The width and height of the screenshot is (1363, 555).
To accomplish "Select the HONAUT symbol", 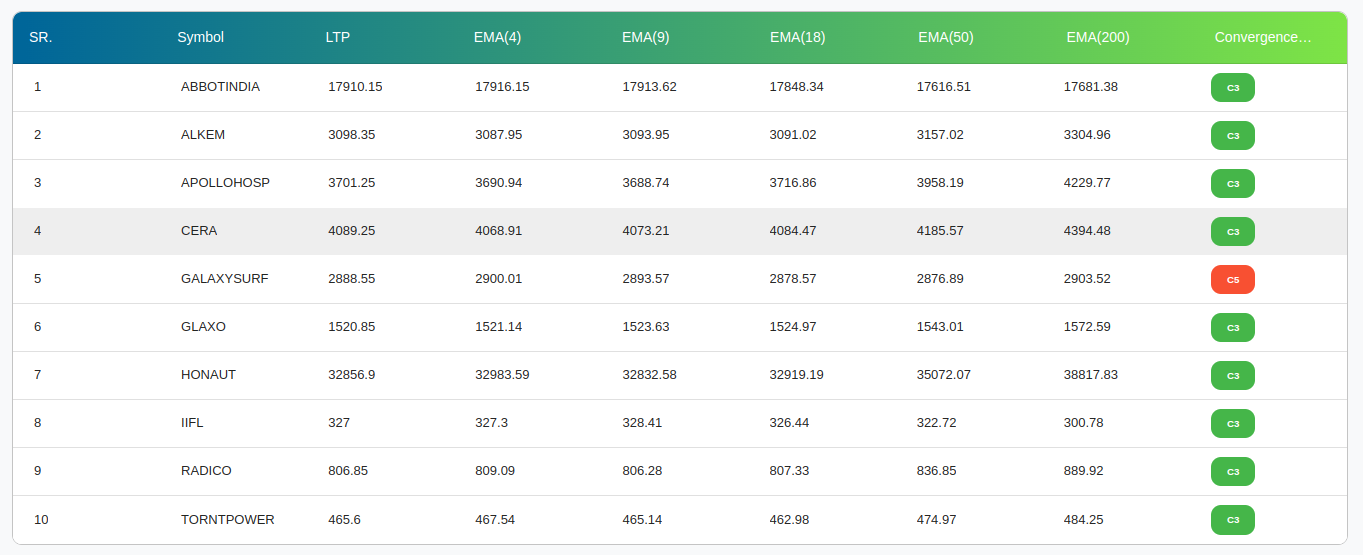I will click(x=209, y=375).
